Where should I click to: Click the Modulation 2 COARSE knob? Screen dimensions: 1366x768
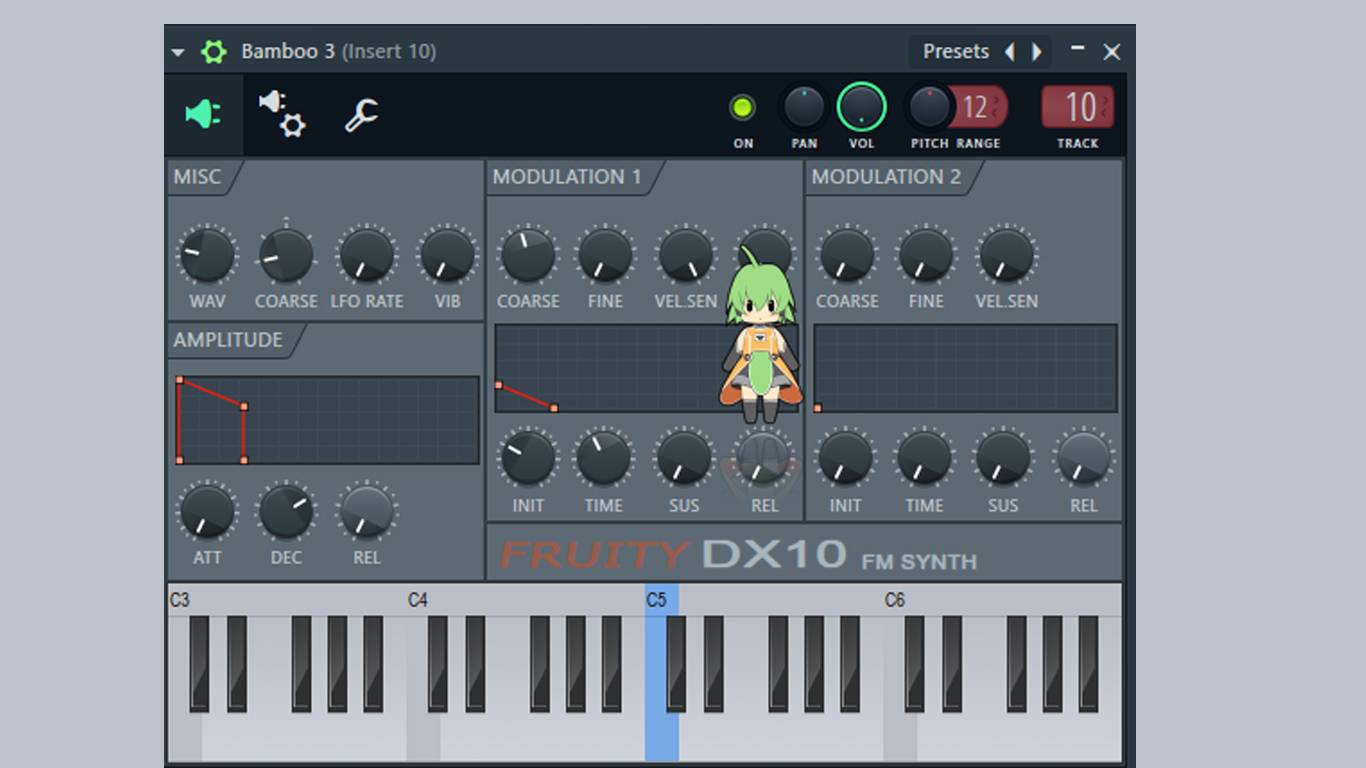846,255
